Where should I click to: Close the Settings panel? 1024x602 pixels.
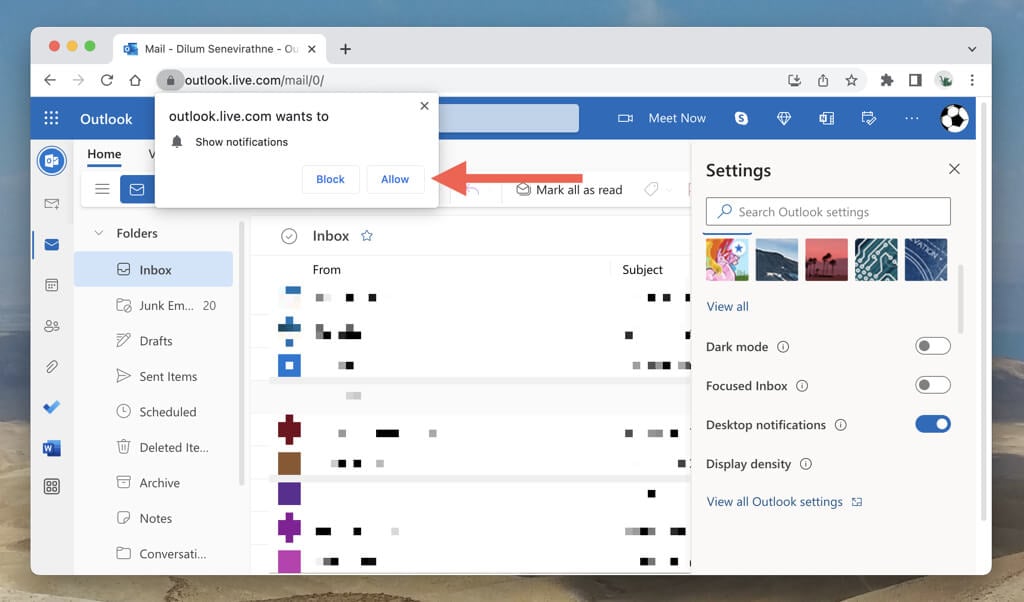(x=954, y=169)
